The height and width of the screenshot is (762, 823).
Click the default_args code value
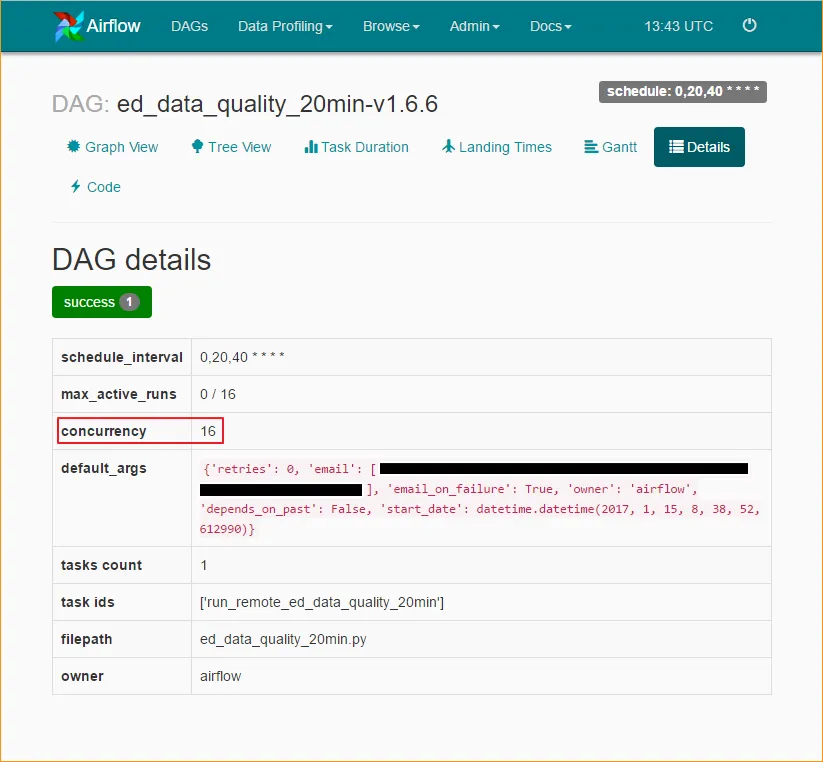(x=480, y=499)
